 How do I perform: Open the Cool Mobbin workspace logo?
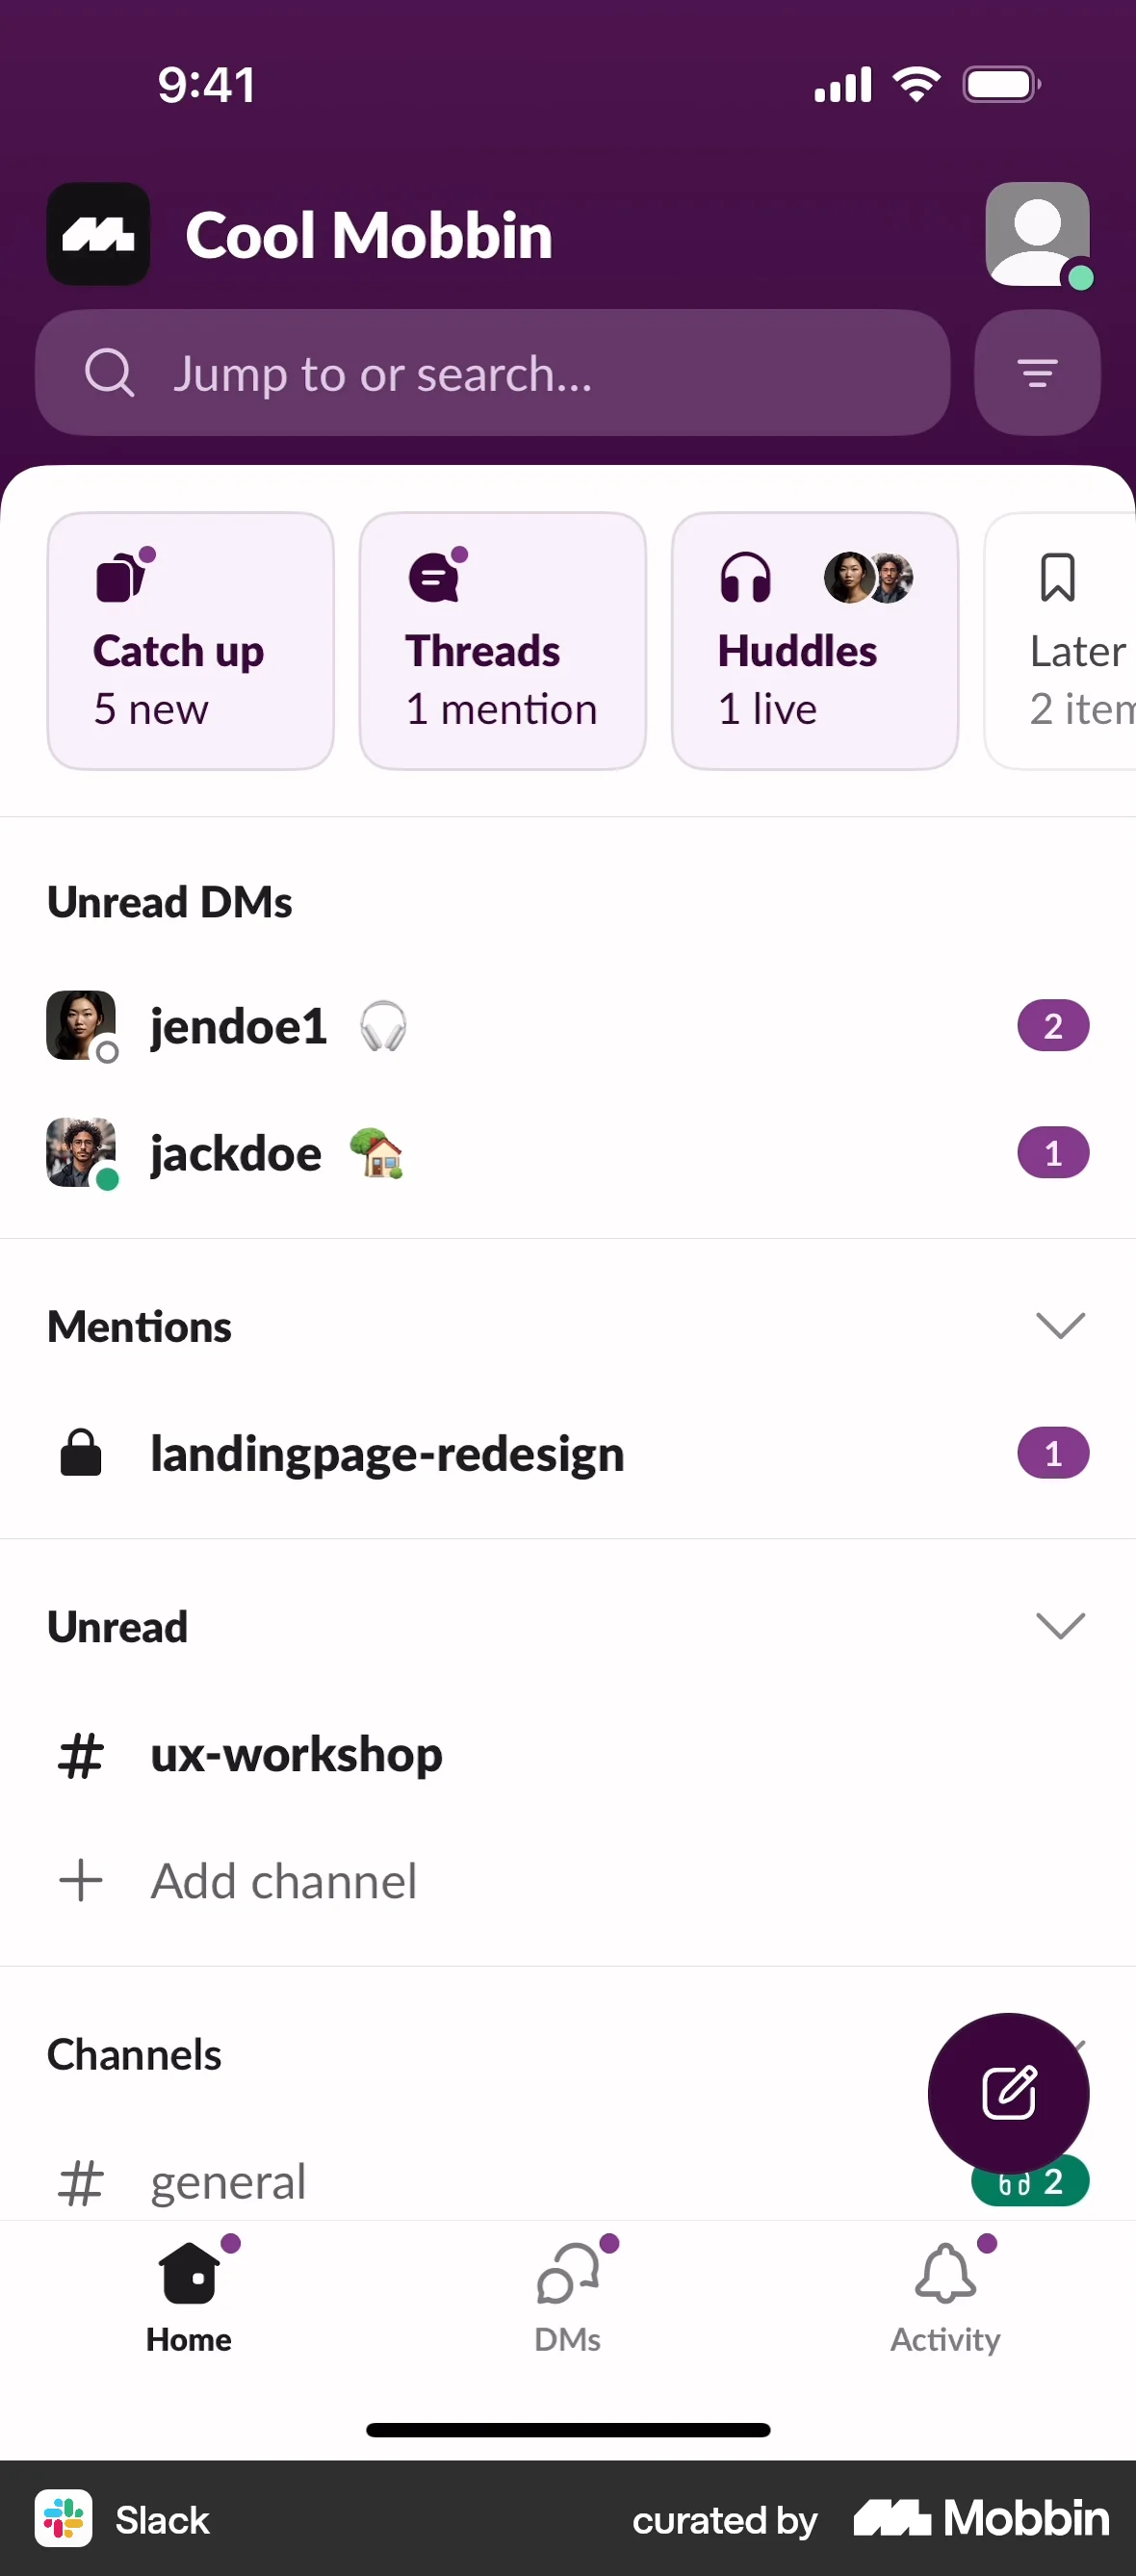point(98,234)
